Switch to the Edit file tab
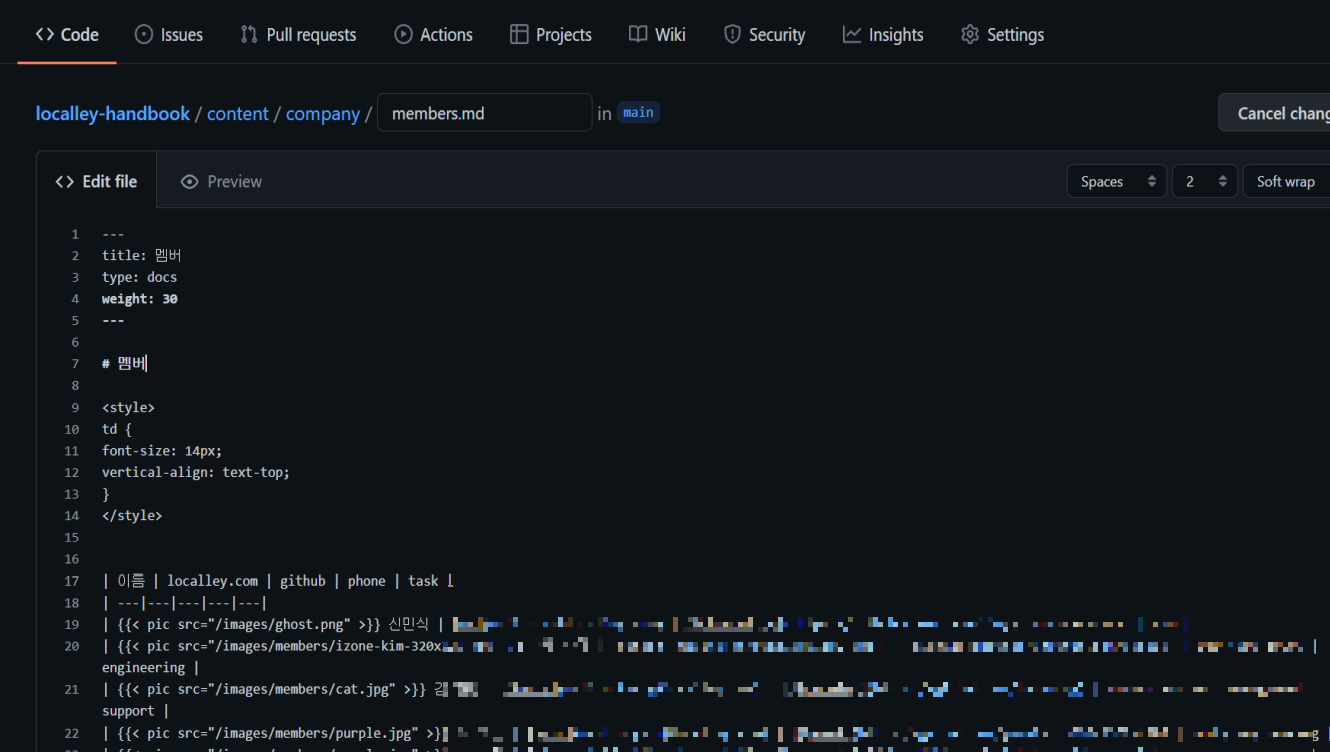This screenshot has height=752, width=1330. coord(97,182)
